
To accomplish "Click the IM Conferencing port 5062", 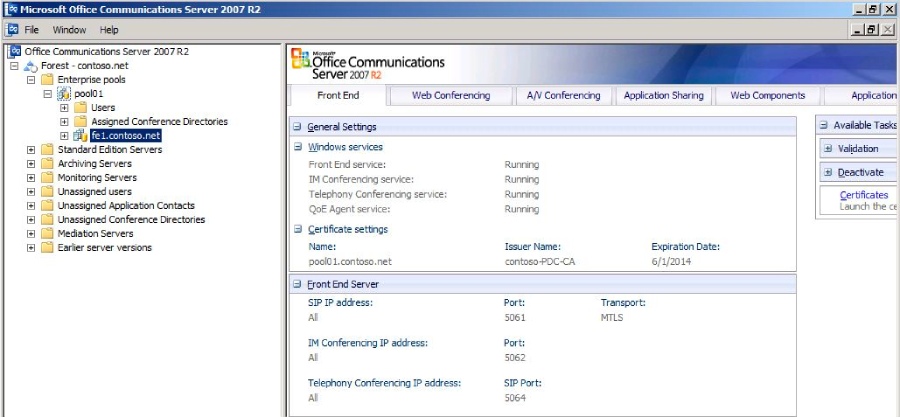I will [515, 358].
